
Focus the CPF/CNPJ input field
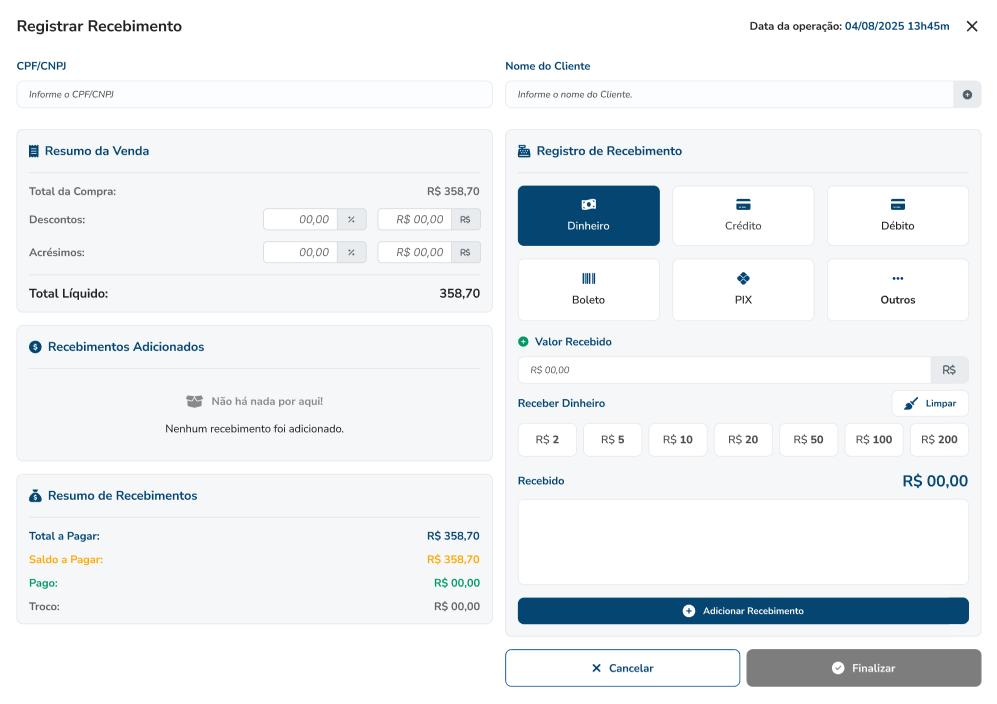(254, 95)
